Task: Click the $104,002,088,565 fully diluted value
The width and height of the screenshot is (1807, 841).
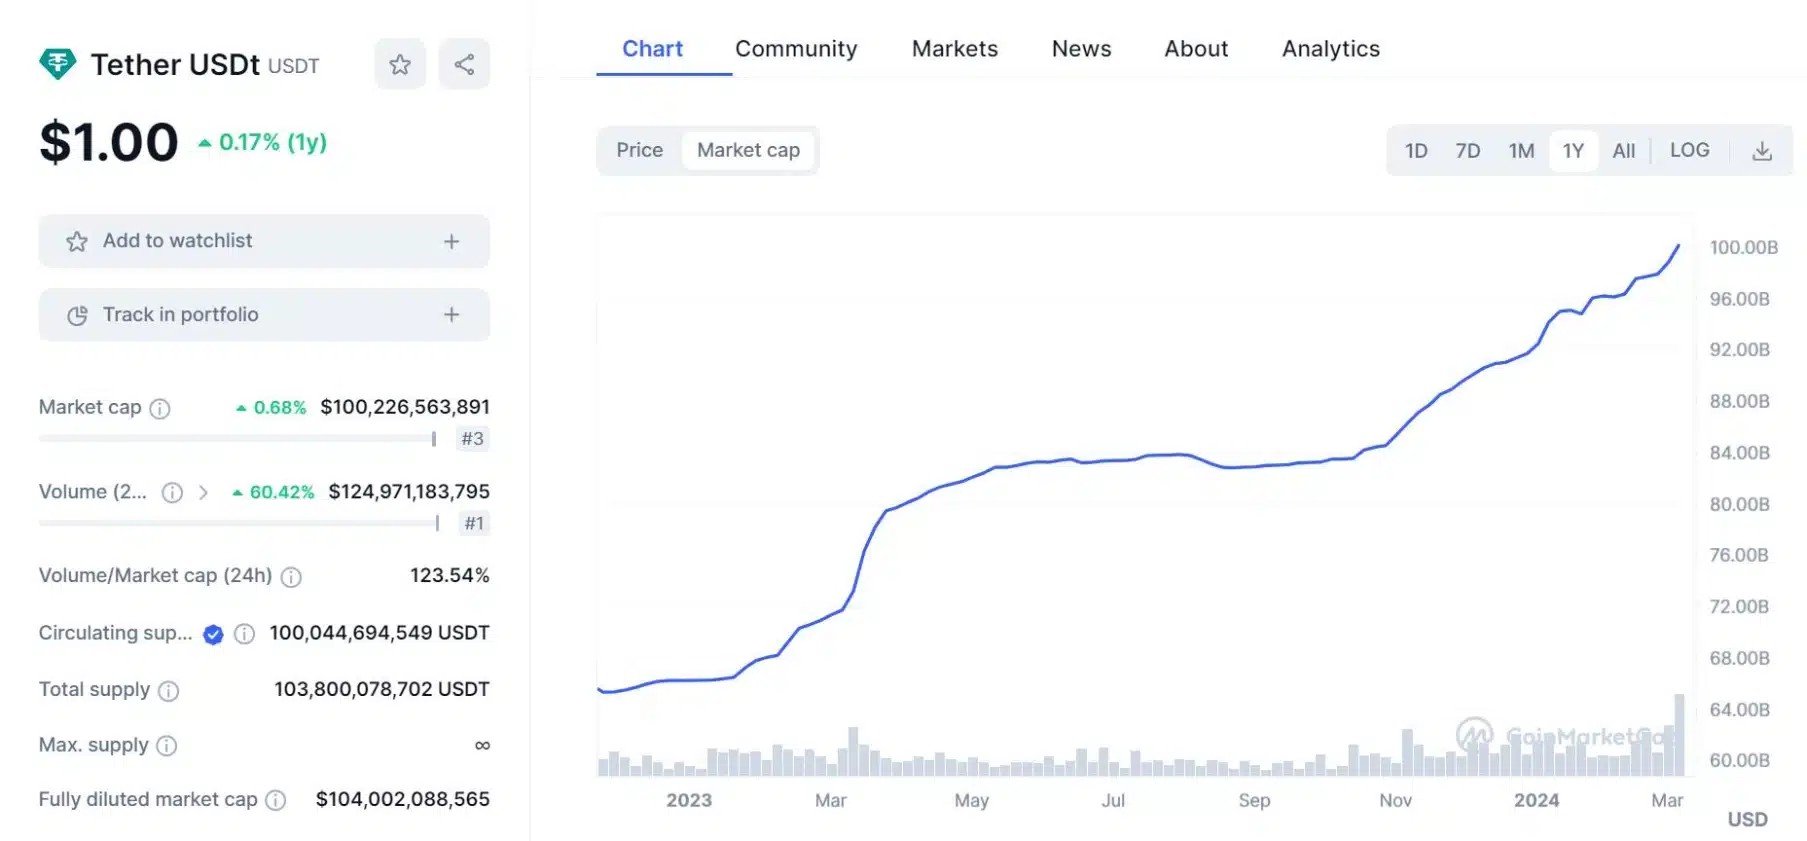Action: [x=403, y=799]
